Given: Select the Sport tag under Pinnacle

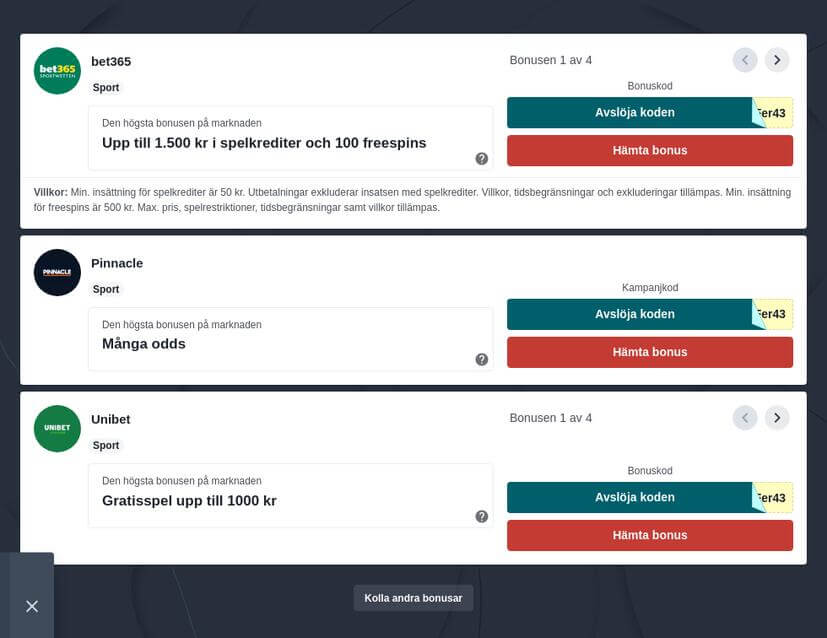Looking at the screenshot, I should 106,289.
